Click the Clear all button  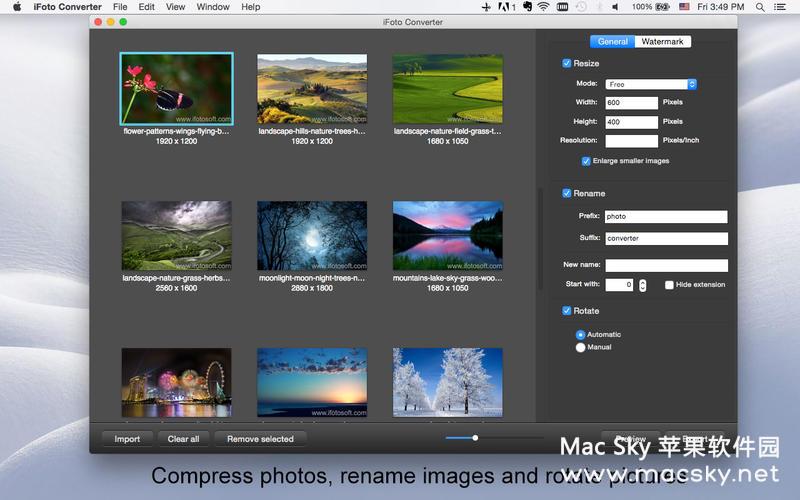coord(183,439)
